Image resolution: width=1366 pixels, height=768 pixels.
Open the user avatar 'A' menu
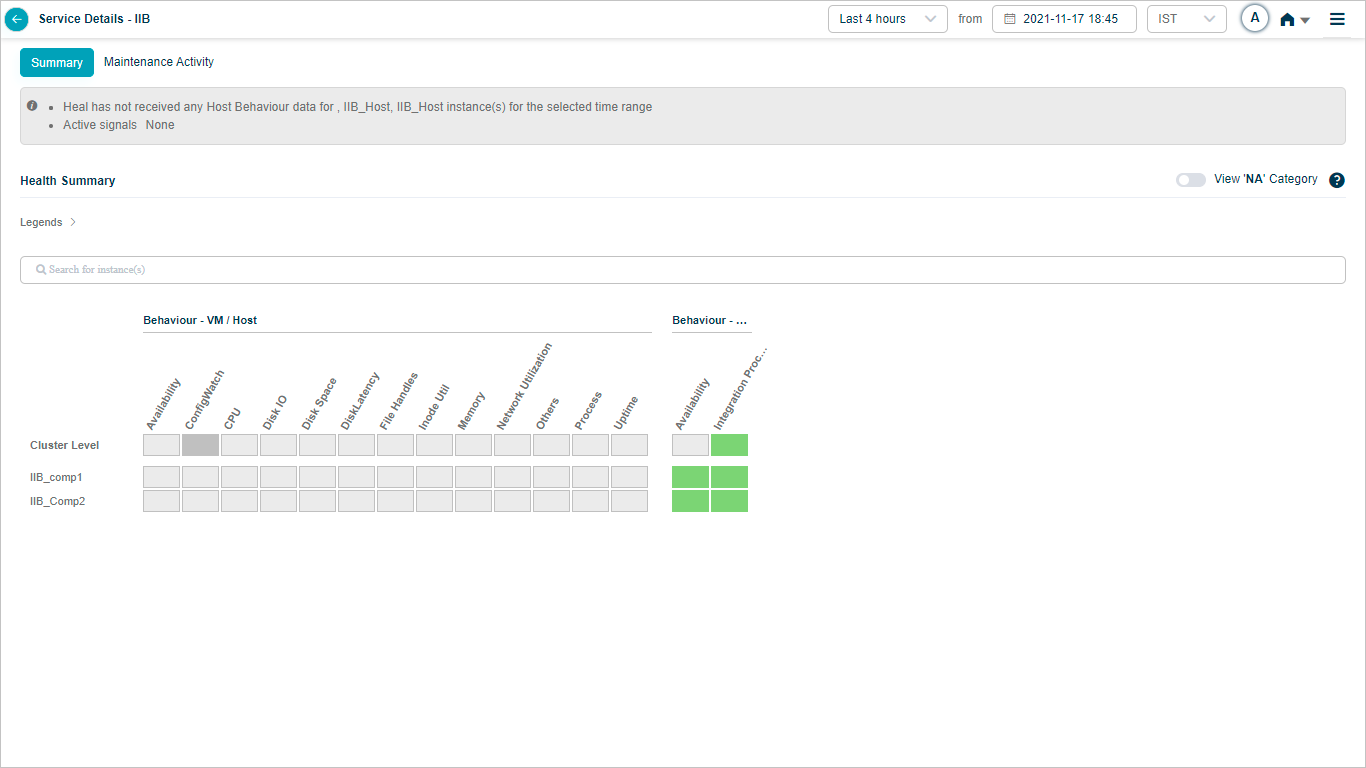click(x=1254, y=18)
